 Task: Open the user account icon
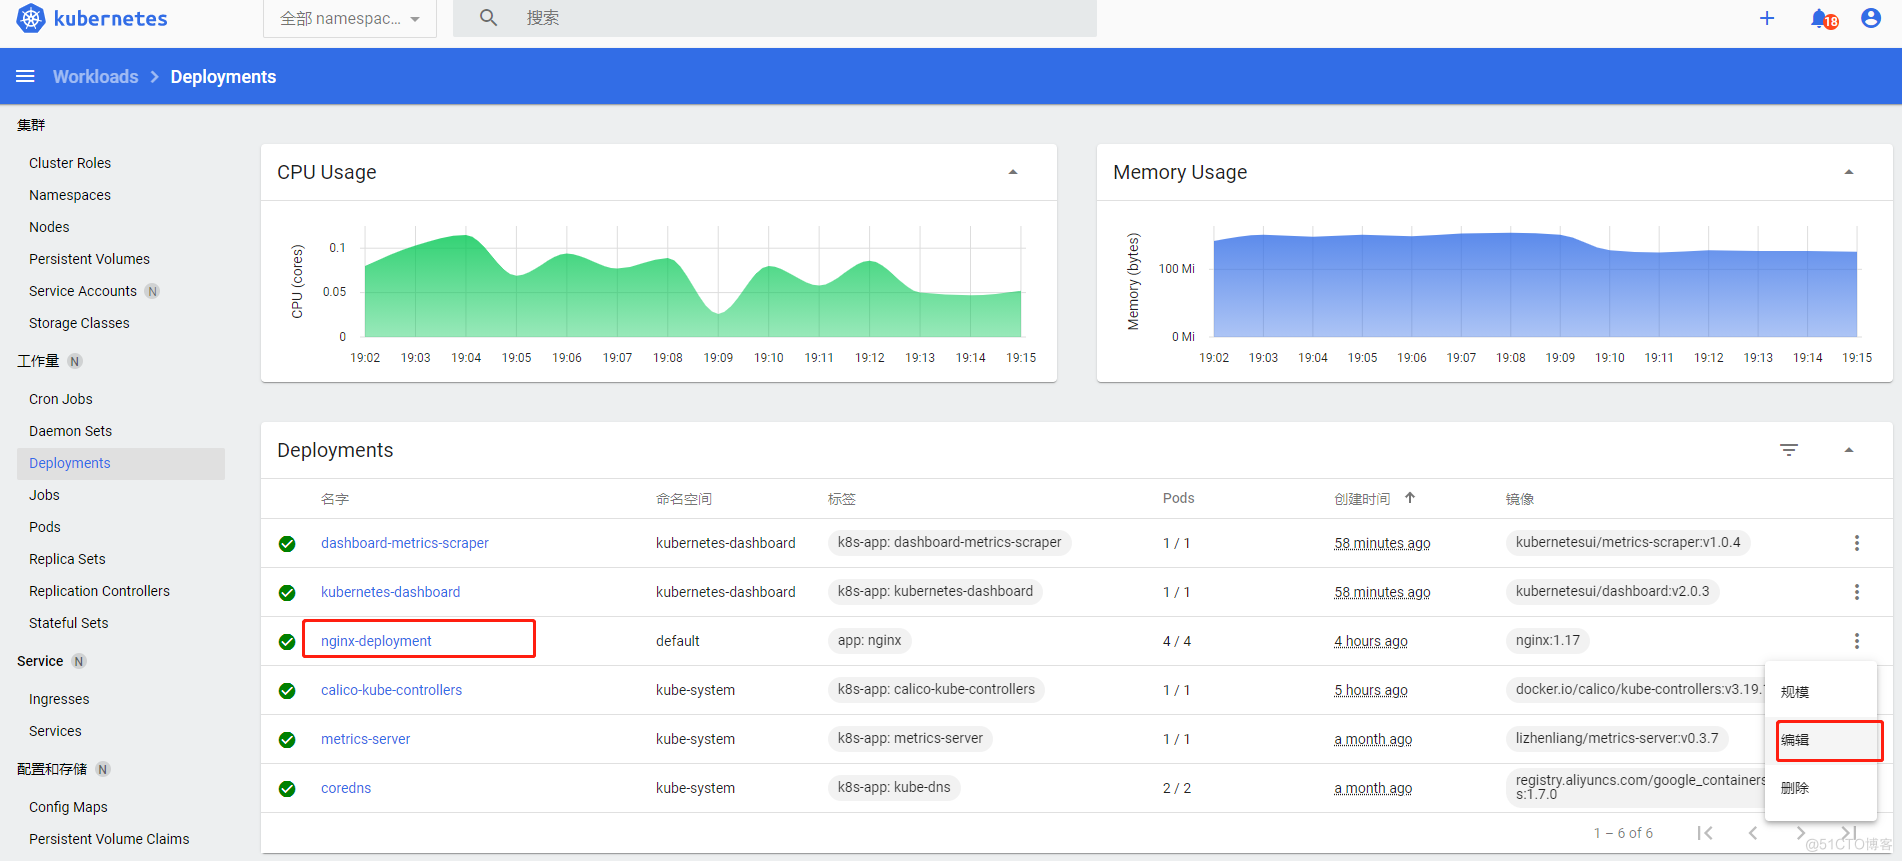(x=1871, y=18)
